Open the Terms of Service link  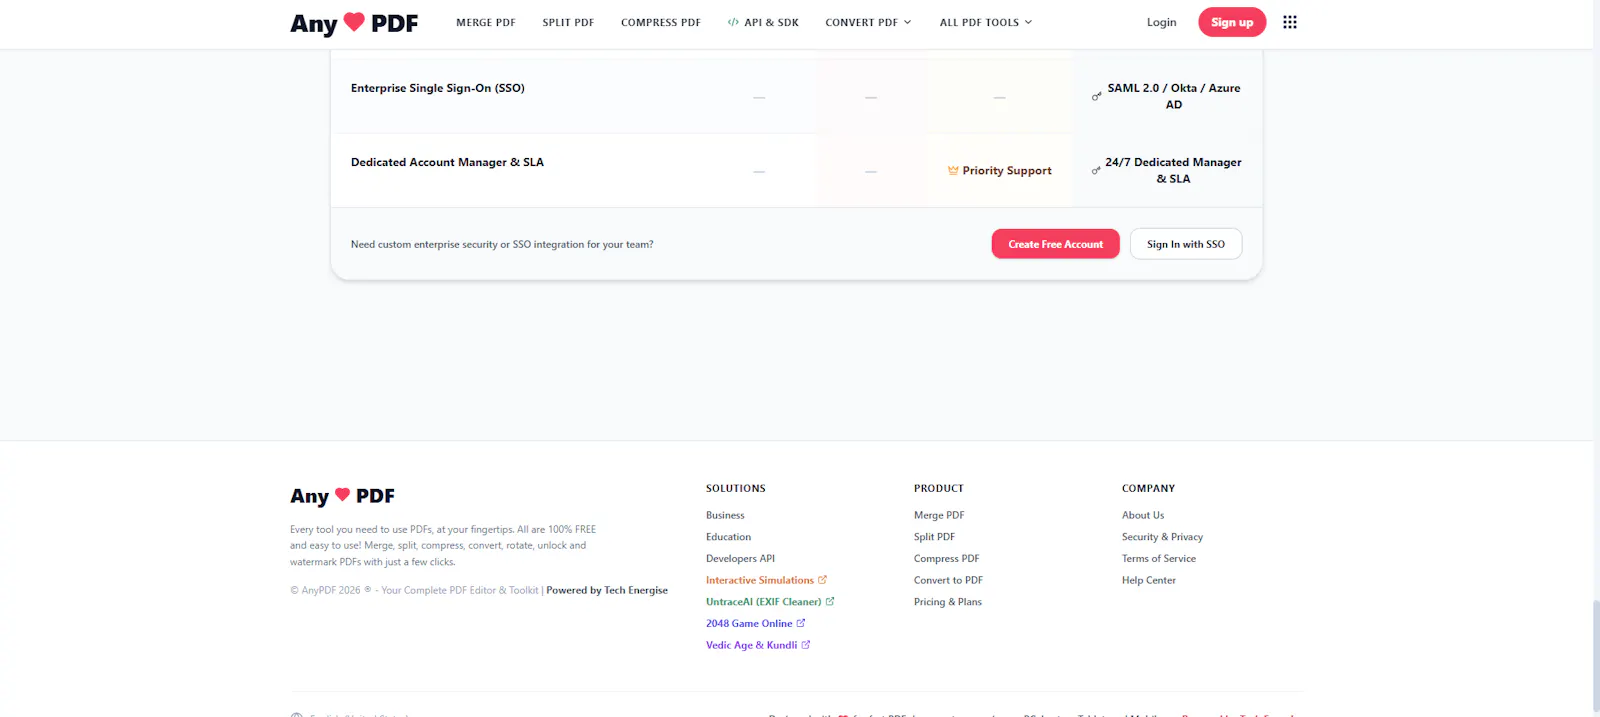point(1159,559)
